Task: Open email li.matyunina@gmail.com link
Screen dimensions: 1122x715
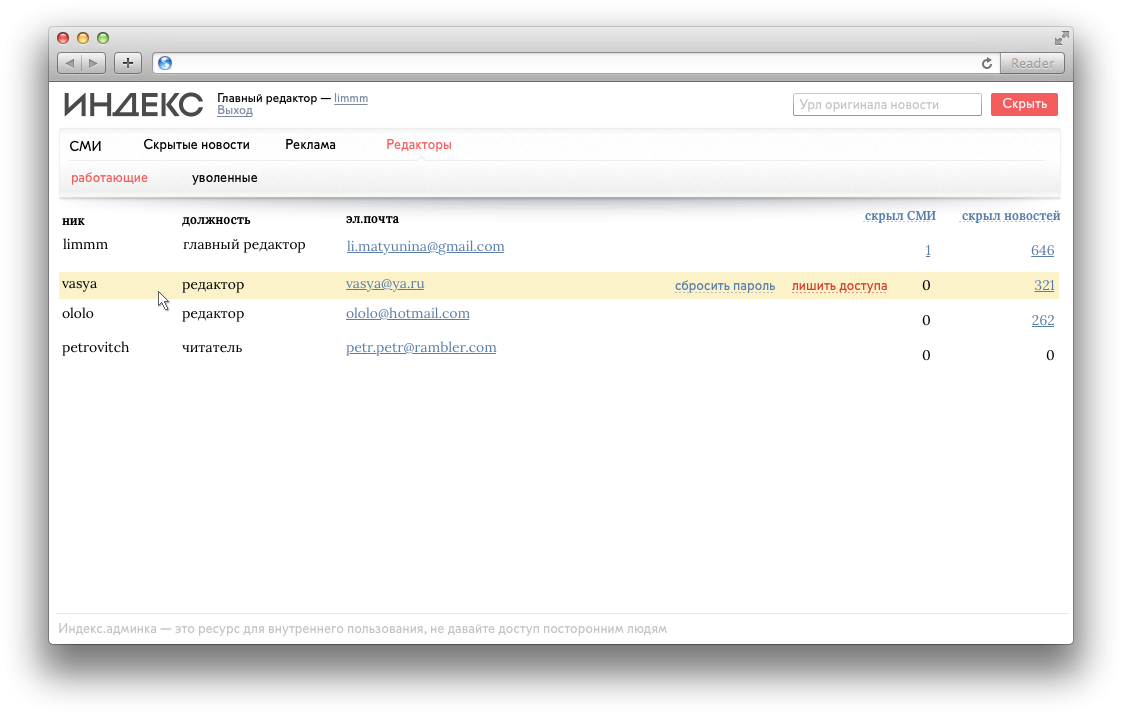Action: [425, 246]
